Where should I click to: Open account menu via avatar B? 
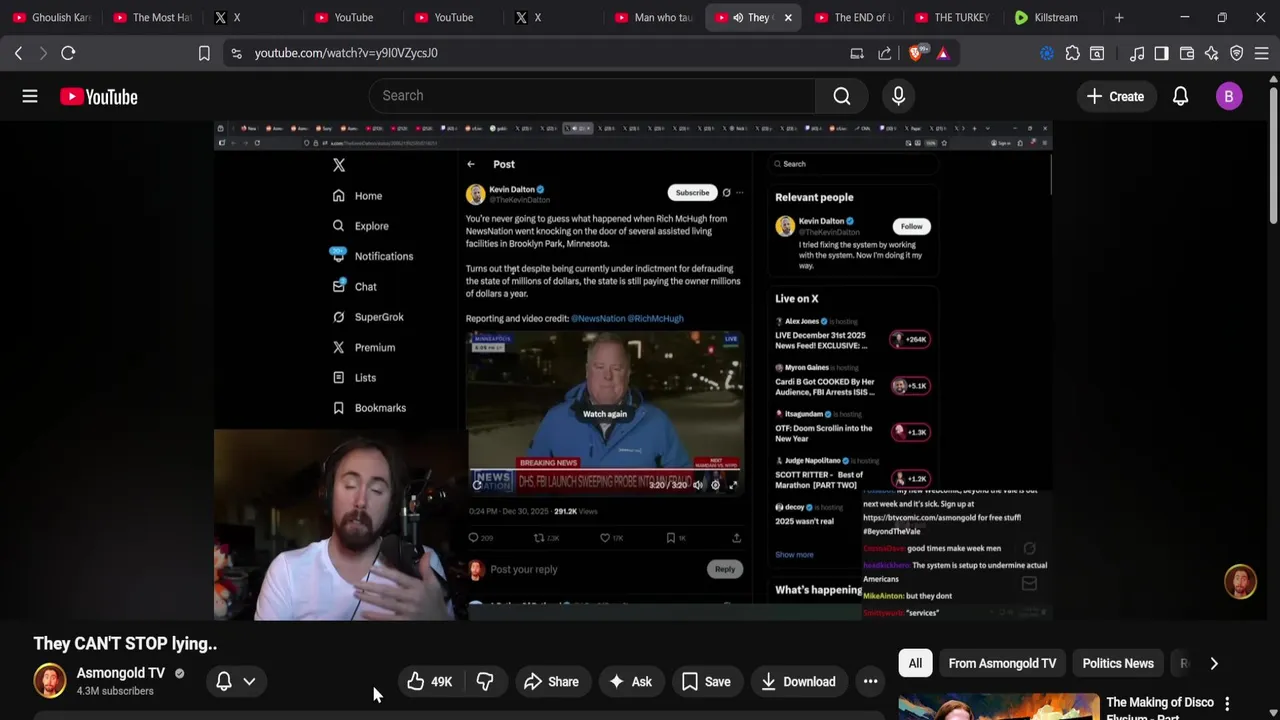coord(1229,96)
